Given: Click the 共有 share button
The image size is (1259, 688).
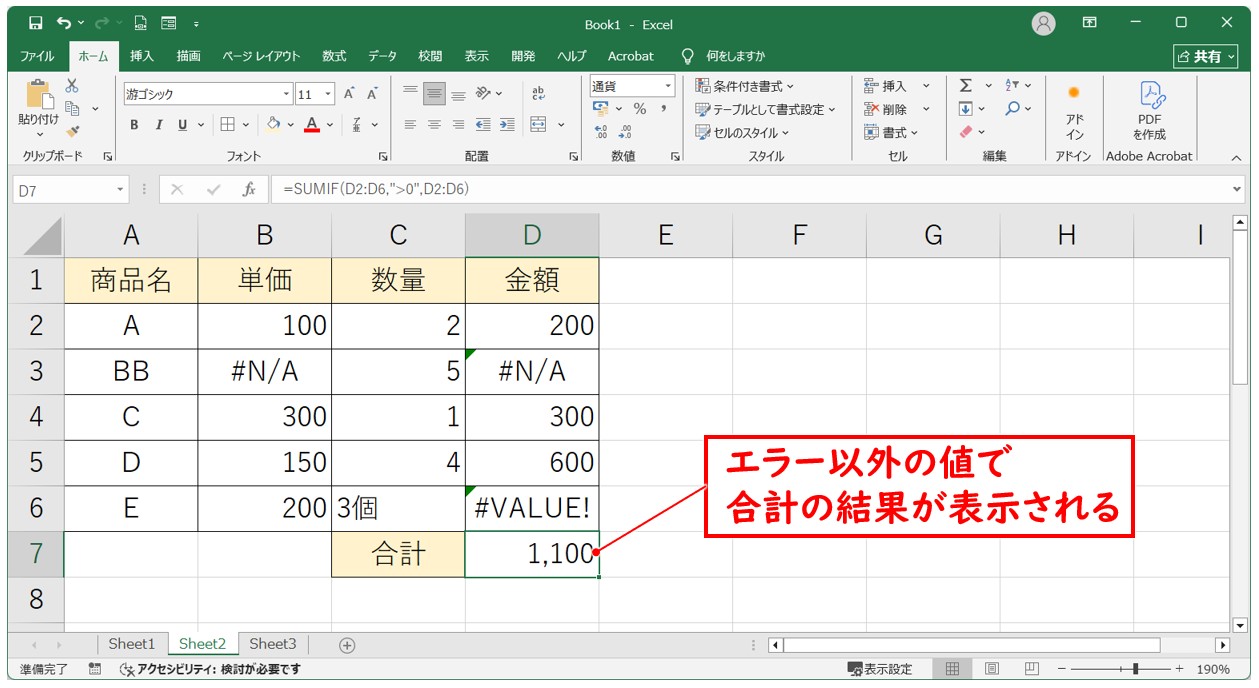Looking at the screenshot, I should pyautogui.click(x=1205, y=56).
